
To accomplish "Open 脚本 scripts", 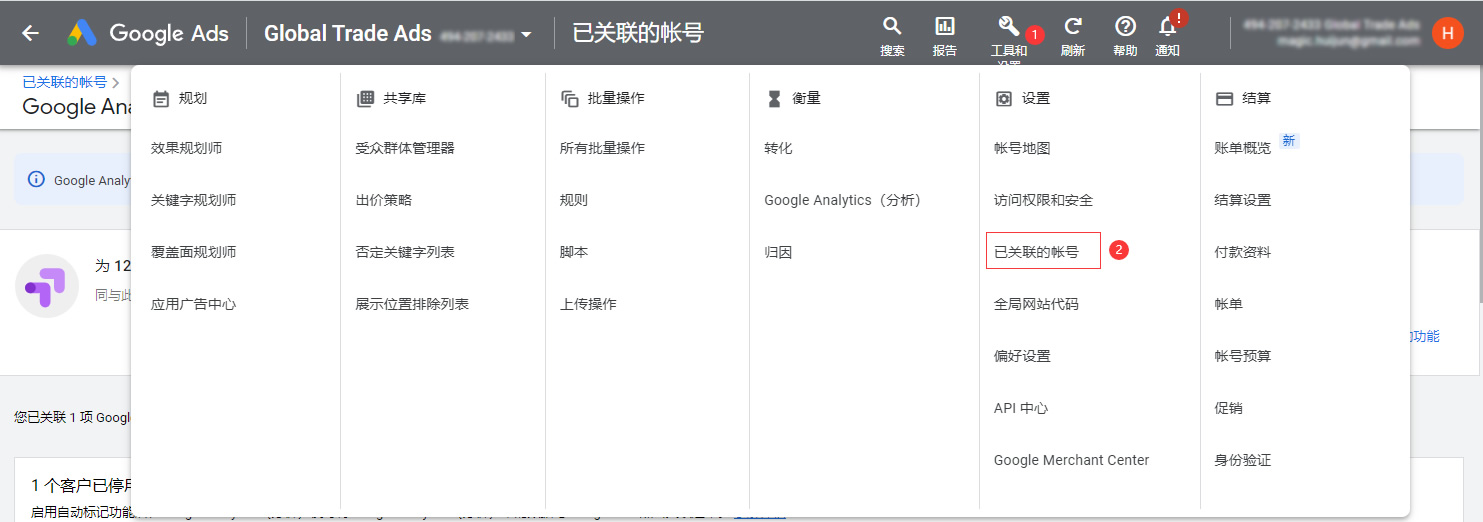I will click(574, 252).
